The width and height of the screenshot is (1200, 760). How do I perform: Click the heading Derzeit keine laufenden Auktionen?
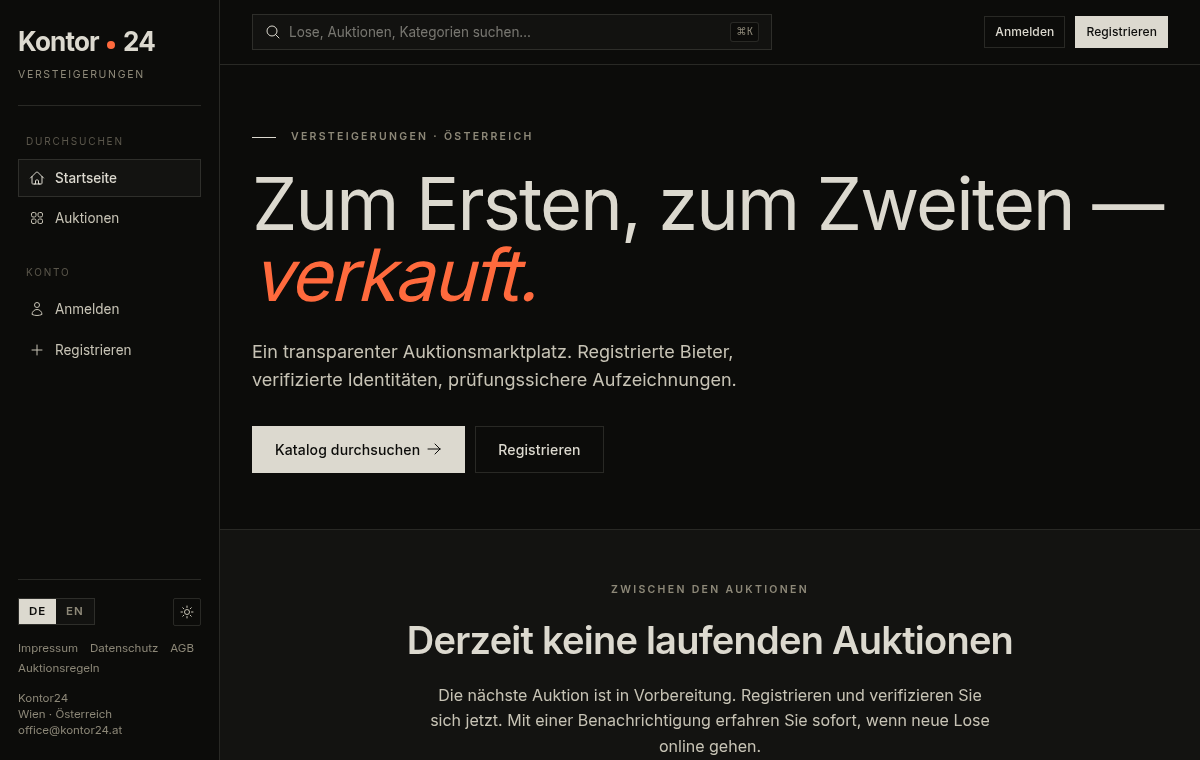coord(710,640)
